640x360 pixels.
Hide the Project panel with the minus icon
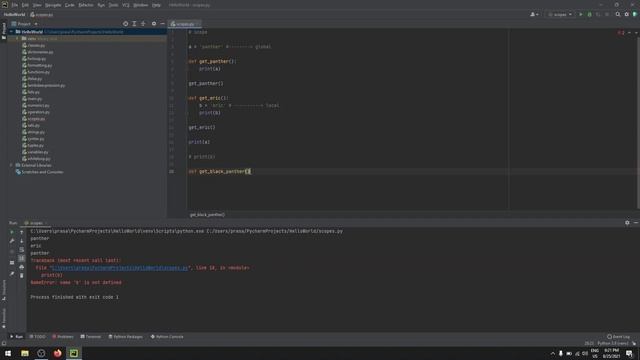(x=162, y=24)
